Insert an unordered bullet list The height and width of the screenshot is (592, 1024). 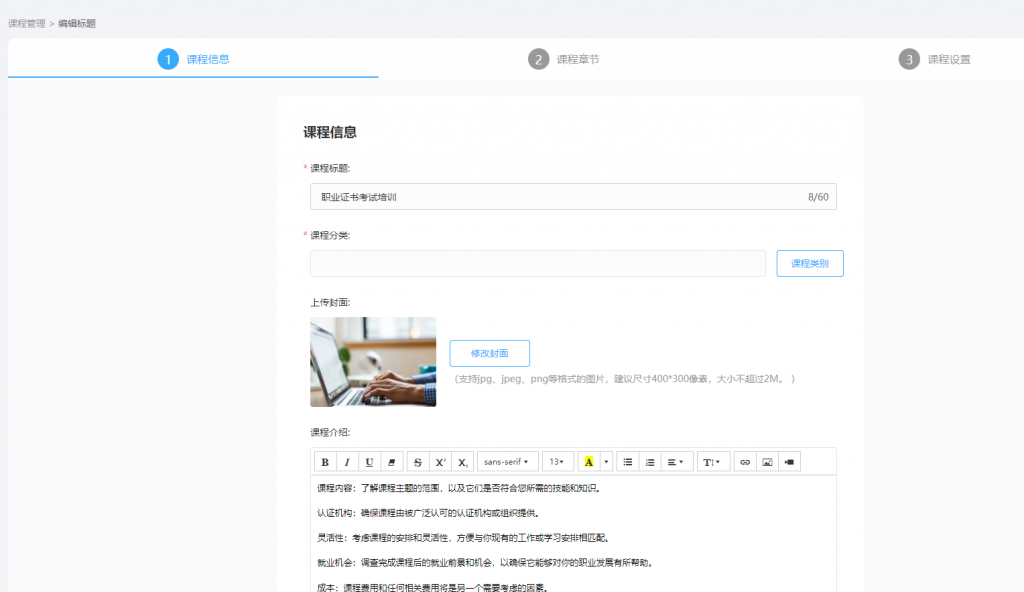coord(628,462)
